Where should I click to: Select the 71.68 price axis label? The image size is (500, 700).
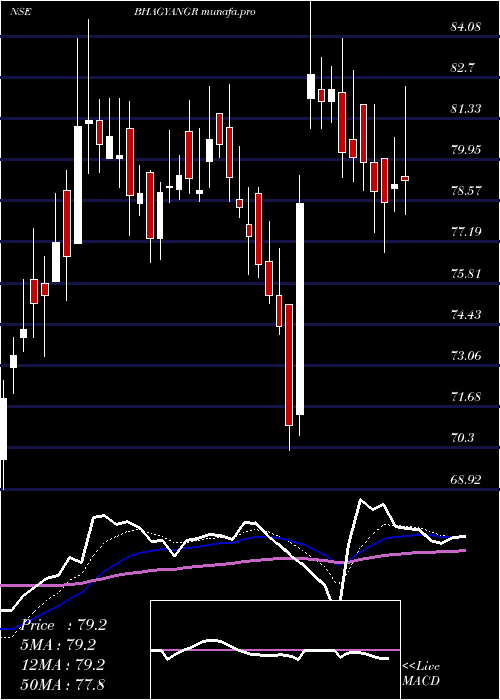tap(466, 396)
